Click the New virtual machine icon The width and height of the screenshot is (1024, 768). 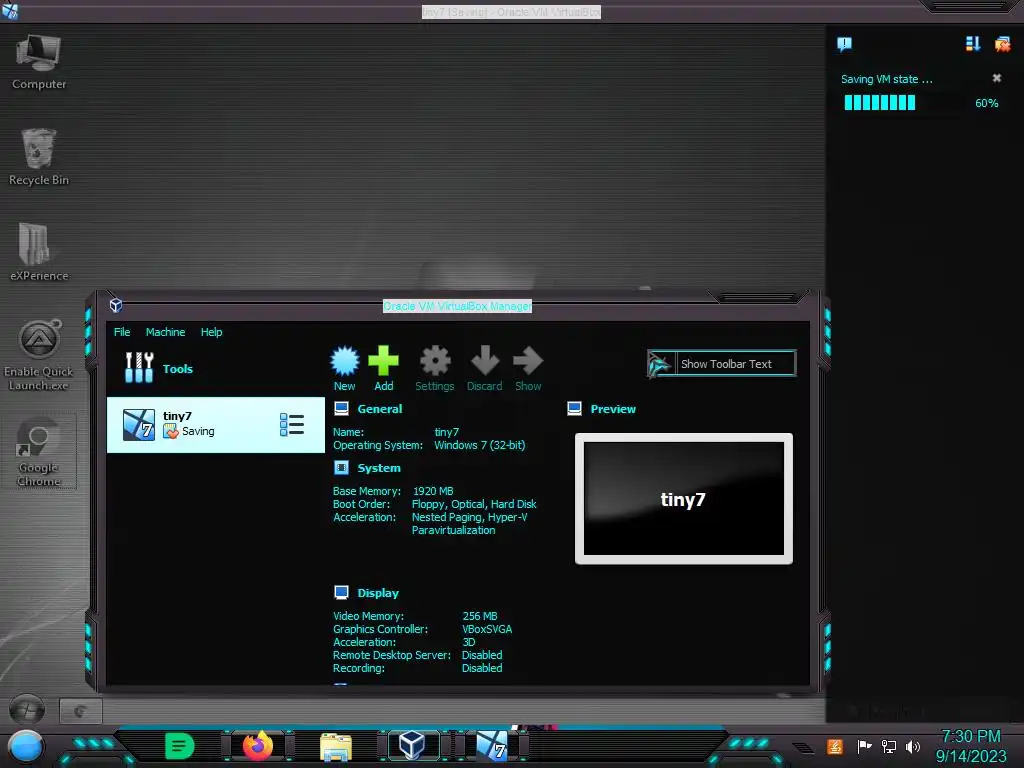click(345, 361)
